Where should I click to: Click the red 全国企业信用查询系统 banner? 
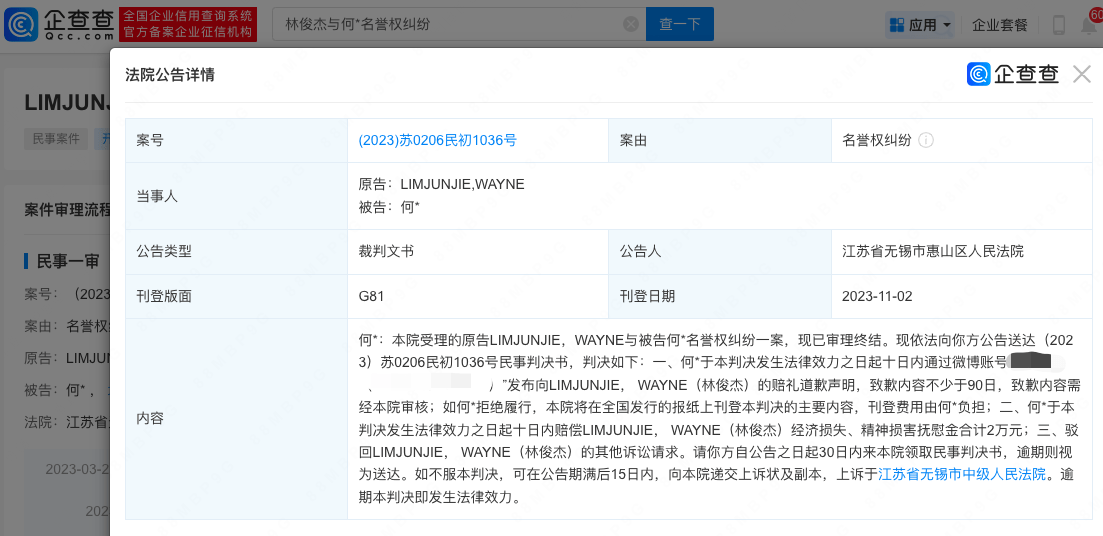(x=188, y=24)
